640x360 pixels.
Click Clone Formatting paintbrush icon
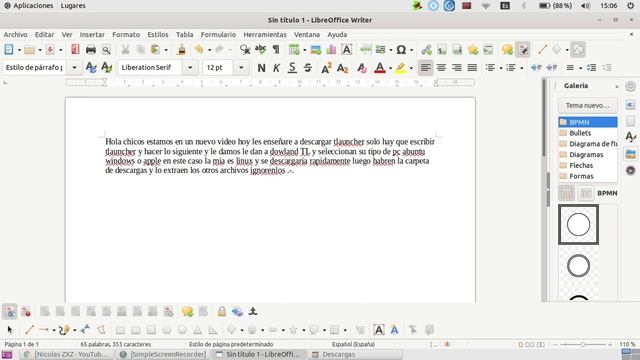tap(182, 50)
